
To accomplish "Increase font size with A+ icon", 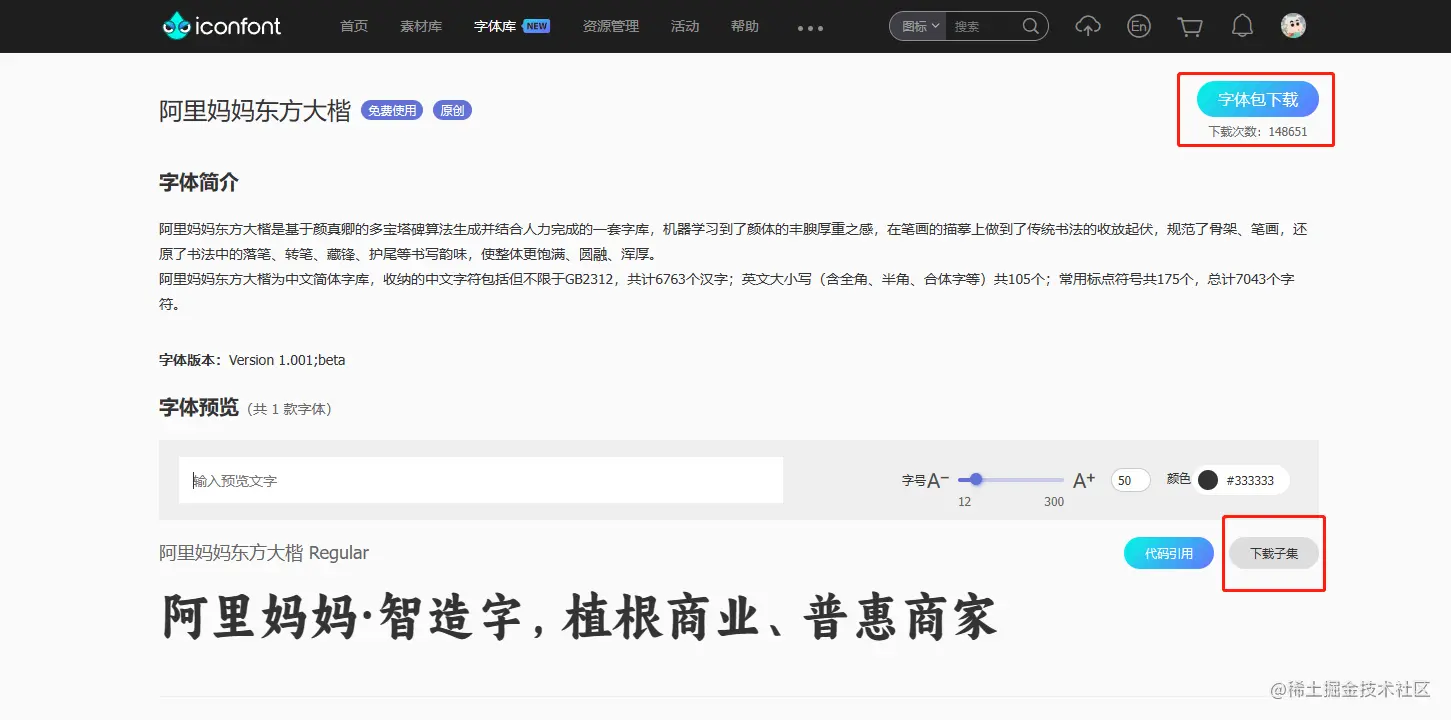I will click(1084, 481).
